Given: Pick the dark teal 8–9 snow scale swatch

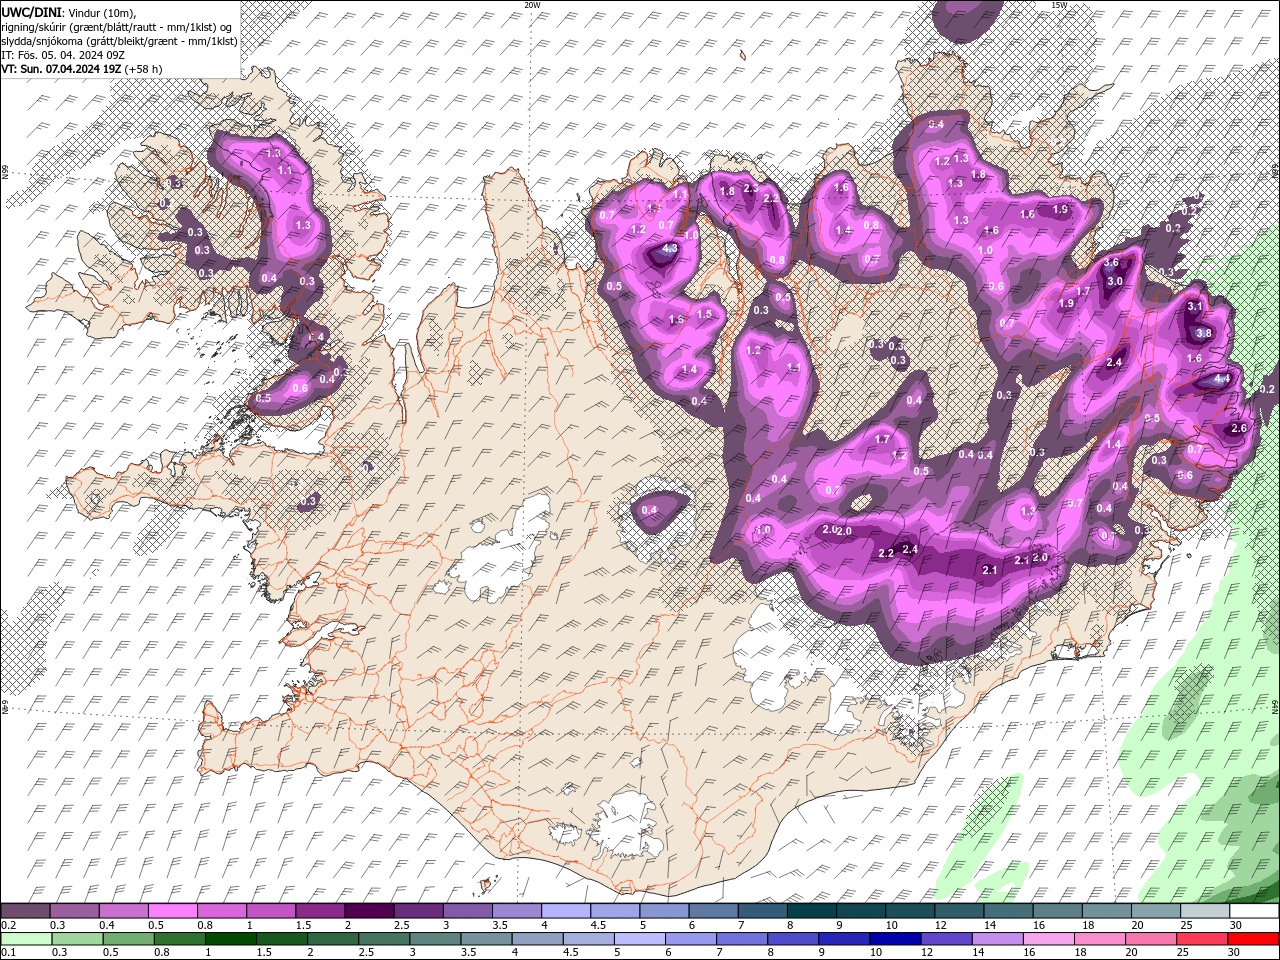Looking at the screenshot, I should (x=812, y=911).
